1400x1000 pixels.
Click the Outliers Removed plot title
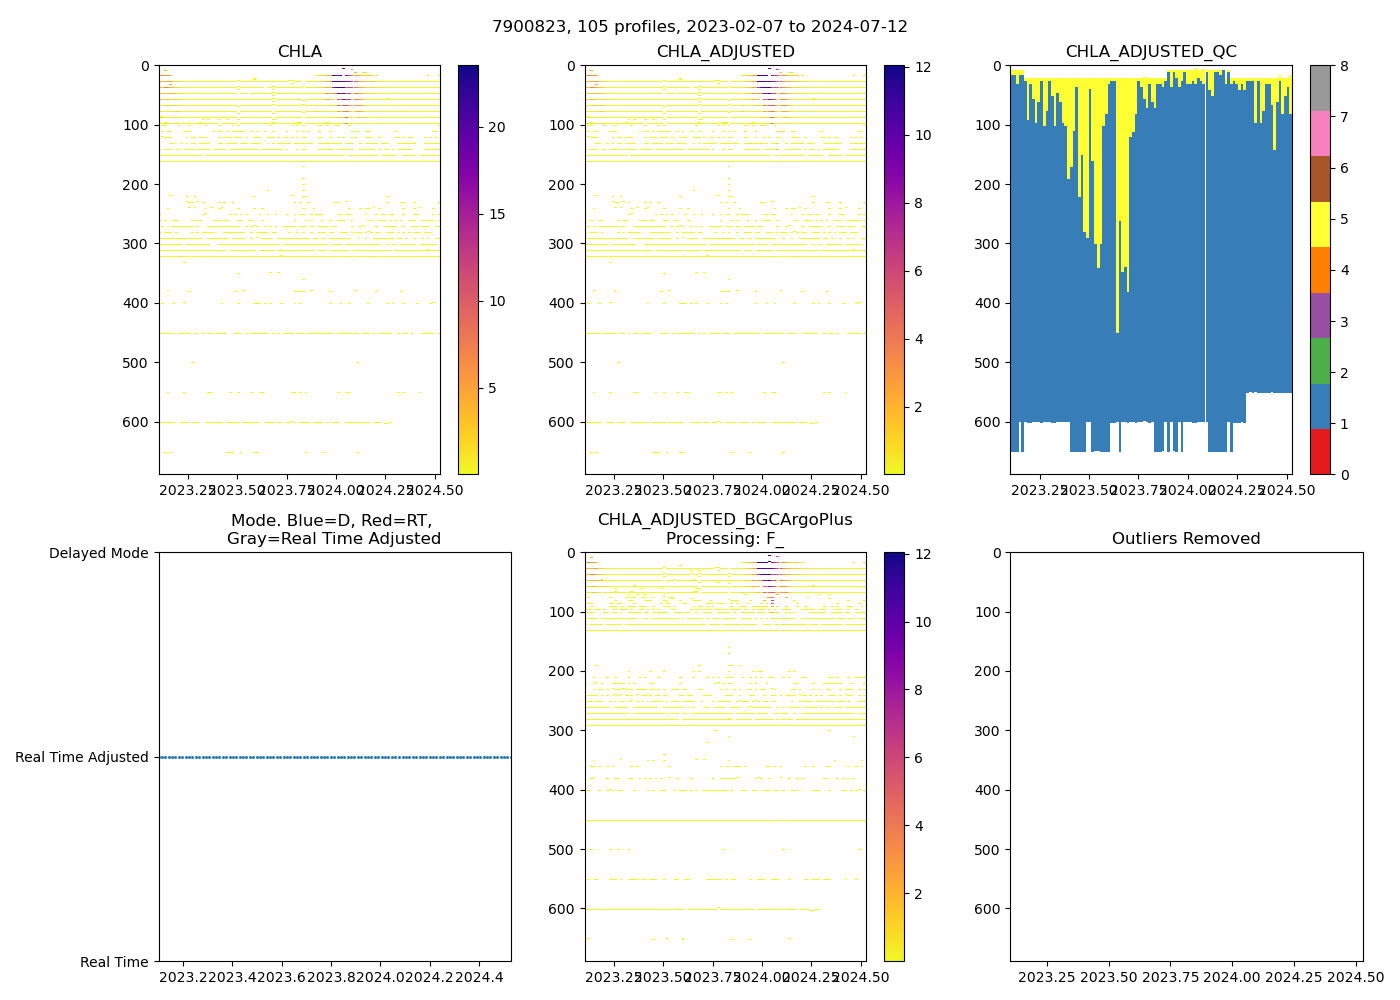(x=1186, y=539)
